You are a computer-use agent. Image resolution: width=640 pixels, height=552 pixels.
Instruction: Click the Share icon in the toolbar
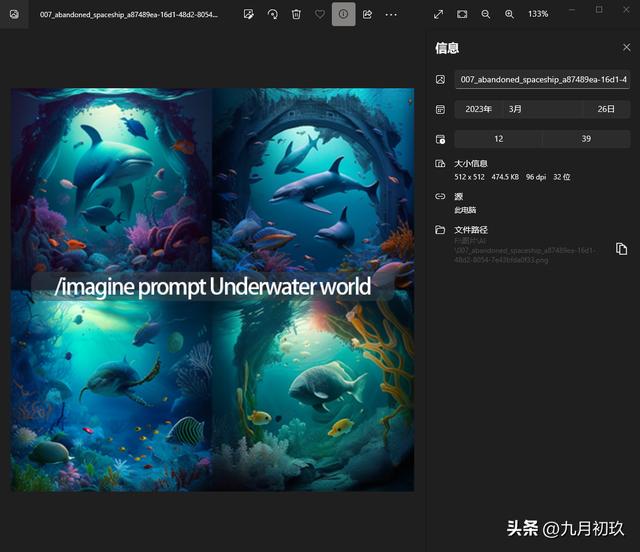tap(367, 14)
